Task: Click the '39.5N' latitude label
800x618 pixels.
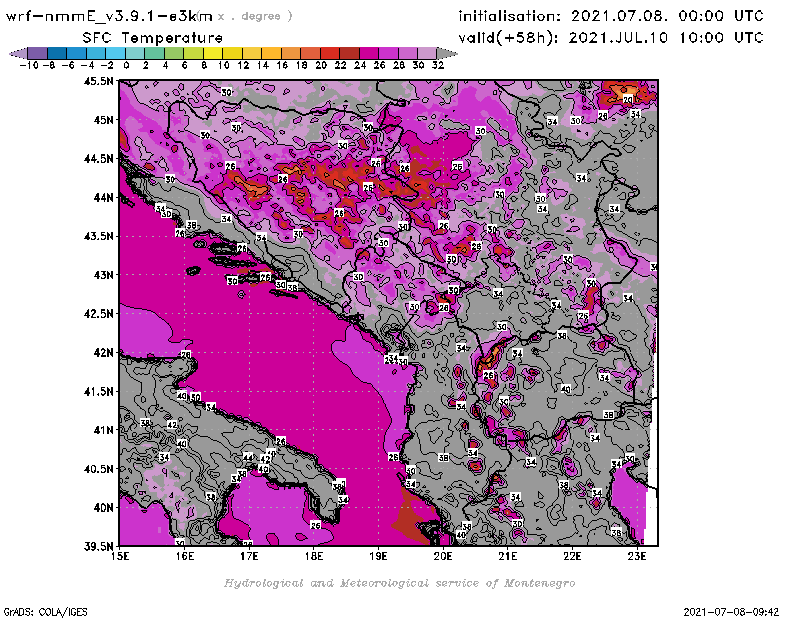Action: click(99, 547)
